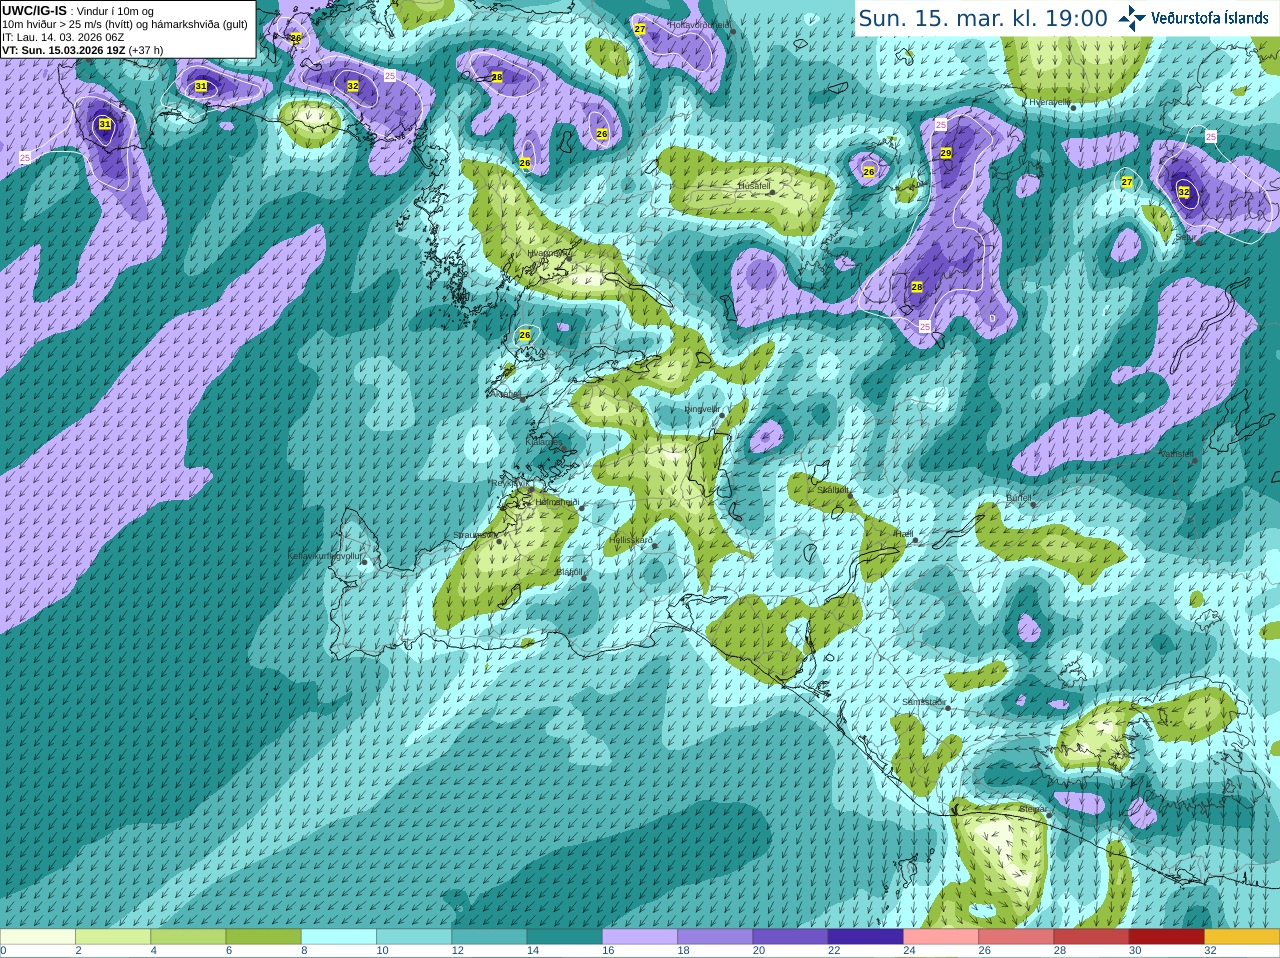Click the Hveravellir station label
1280x958 pixels.
[1049, 101]
